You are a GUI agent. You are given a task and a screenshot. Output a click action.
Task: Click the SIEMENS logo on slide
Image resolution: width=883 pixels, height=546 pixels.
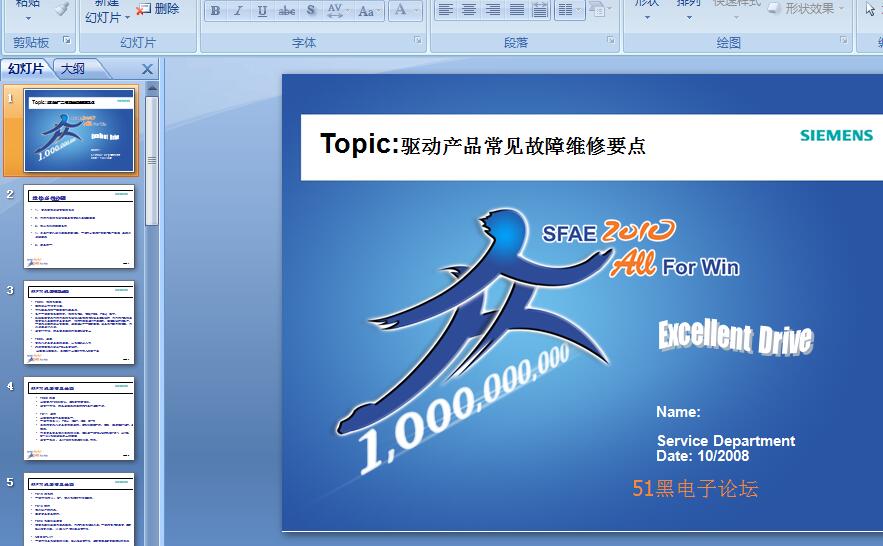(836, 136)
